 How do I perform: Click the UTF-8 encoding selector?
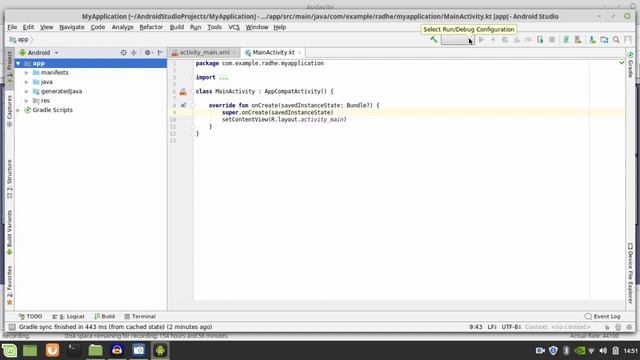(x=511, y=327)
